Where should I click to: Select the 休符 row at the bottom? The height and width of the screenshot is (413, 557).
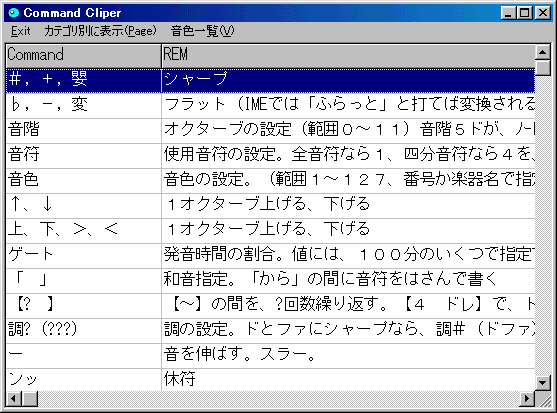click(x=270, y=380)
